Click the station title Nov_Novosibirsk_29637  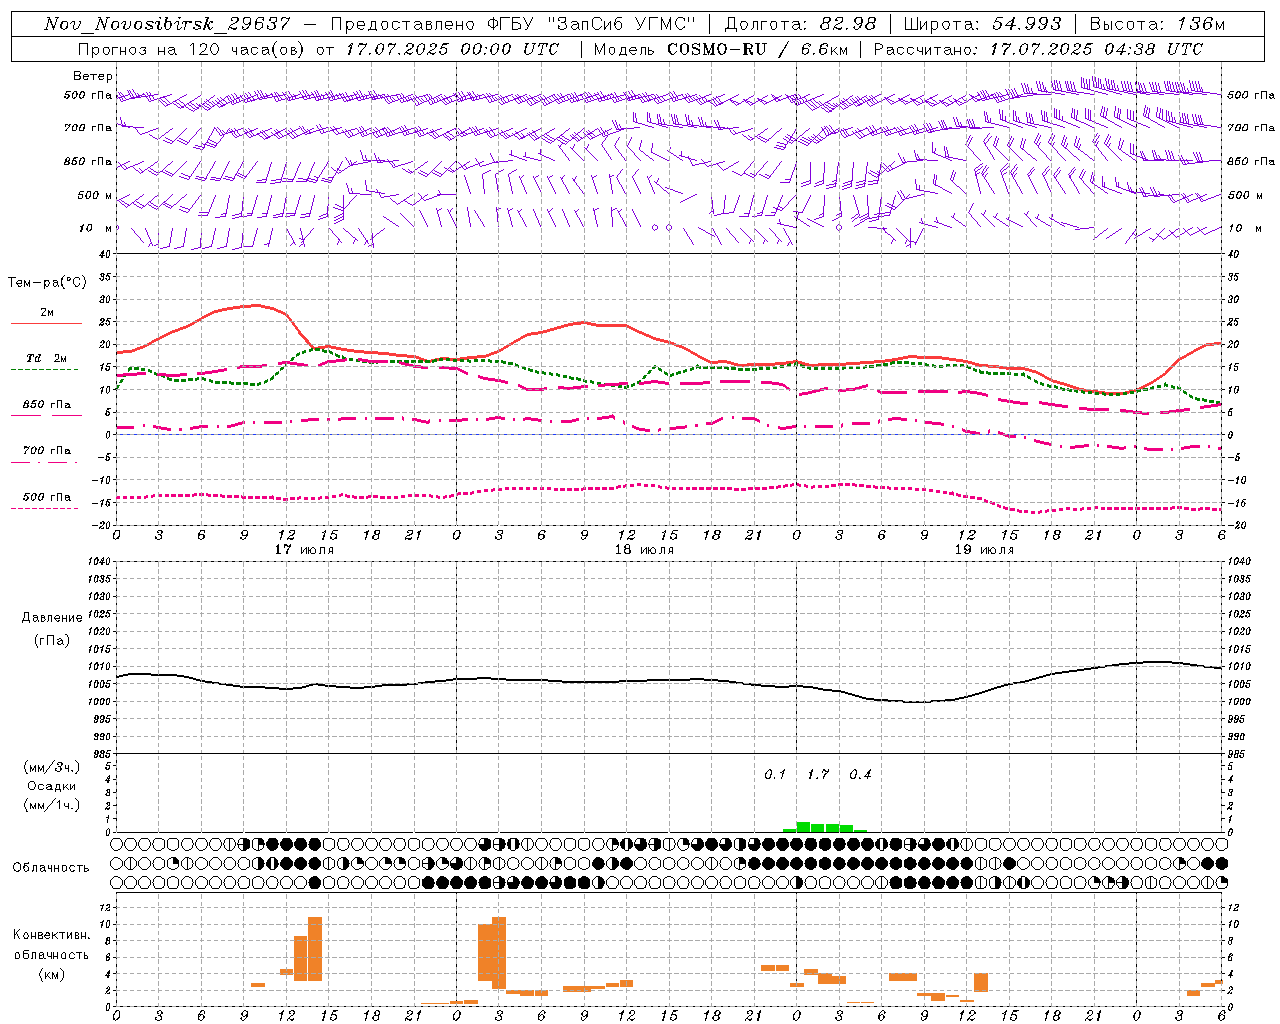pos(167,24)
